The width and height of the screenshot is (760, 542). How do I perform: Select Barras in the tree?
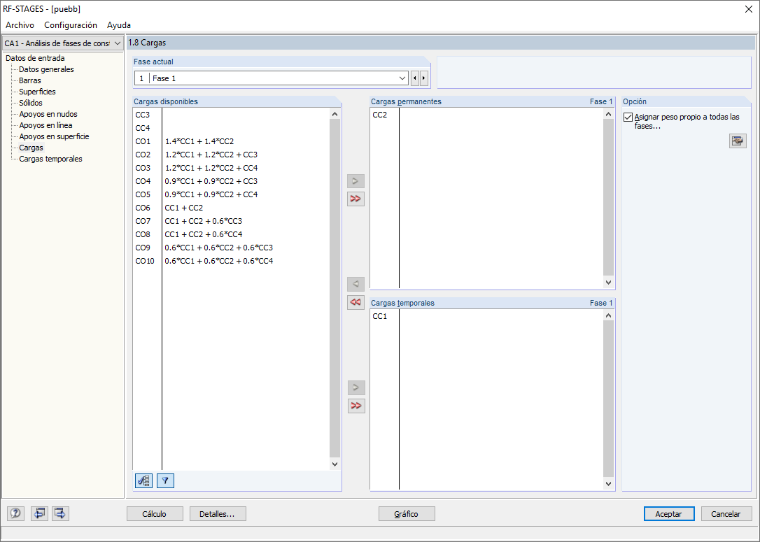point(30,80)
